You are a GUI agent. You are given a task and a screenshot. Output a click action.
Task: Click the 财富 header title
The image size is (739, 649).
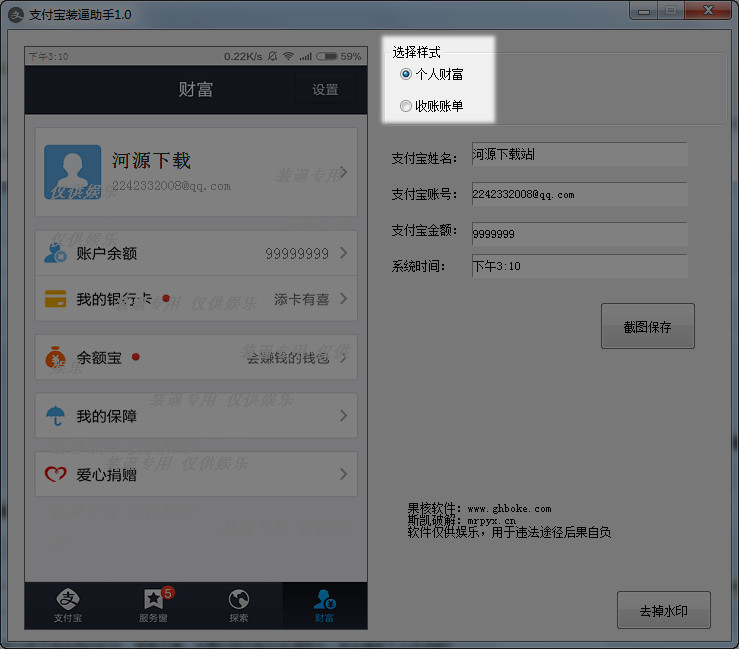tap(196, 89)
